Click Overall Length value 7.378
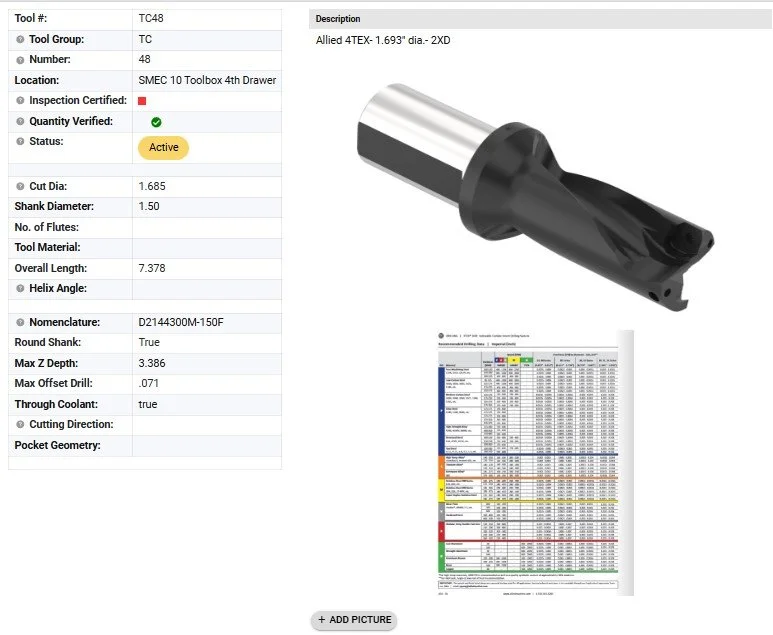This screenshot has height=635, width=773. coord(152,268)
